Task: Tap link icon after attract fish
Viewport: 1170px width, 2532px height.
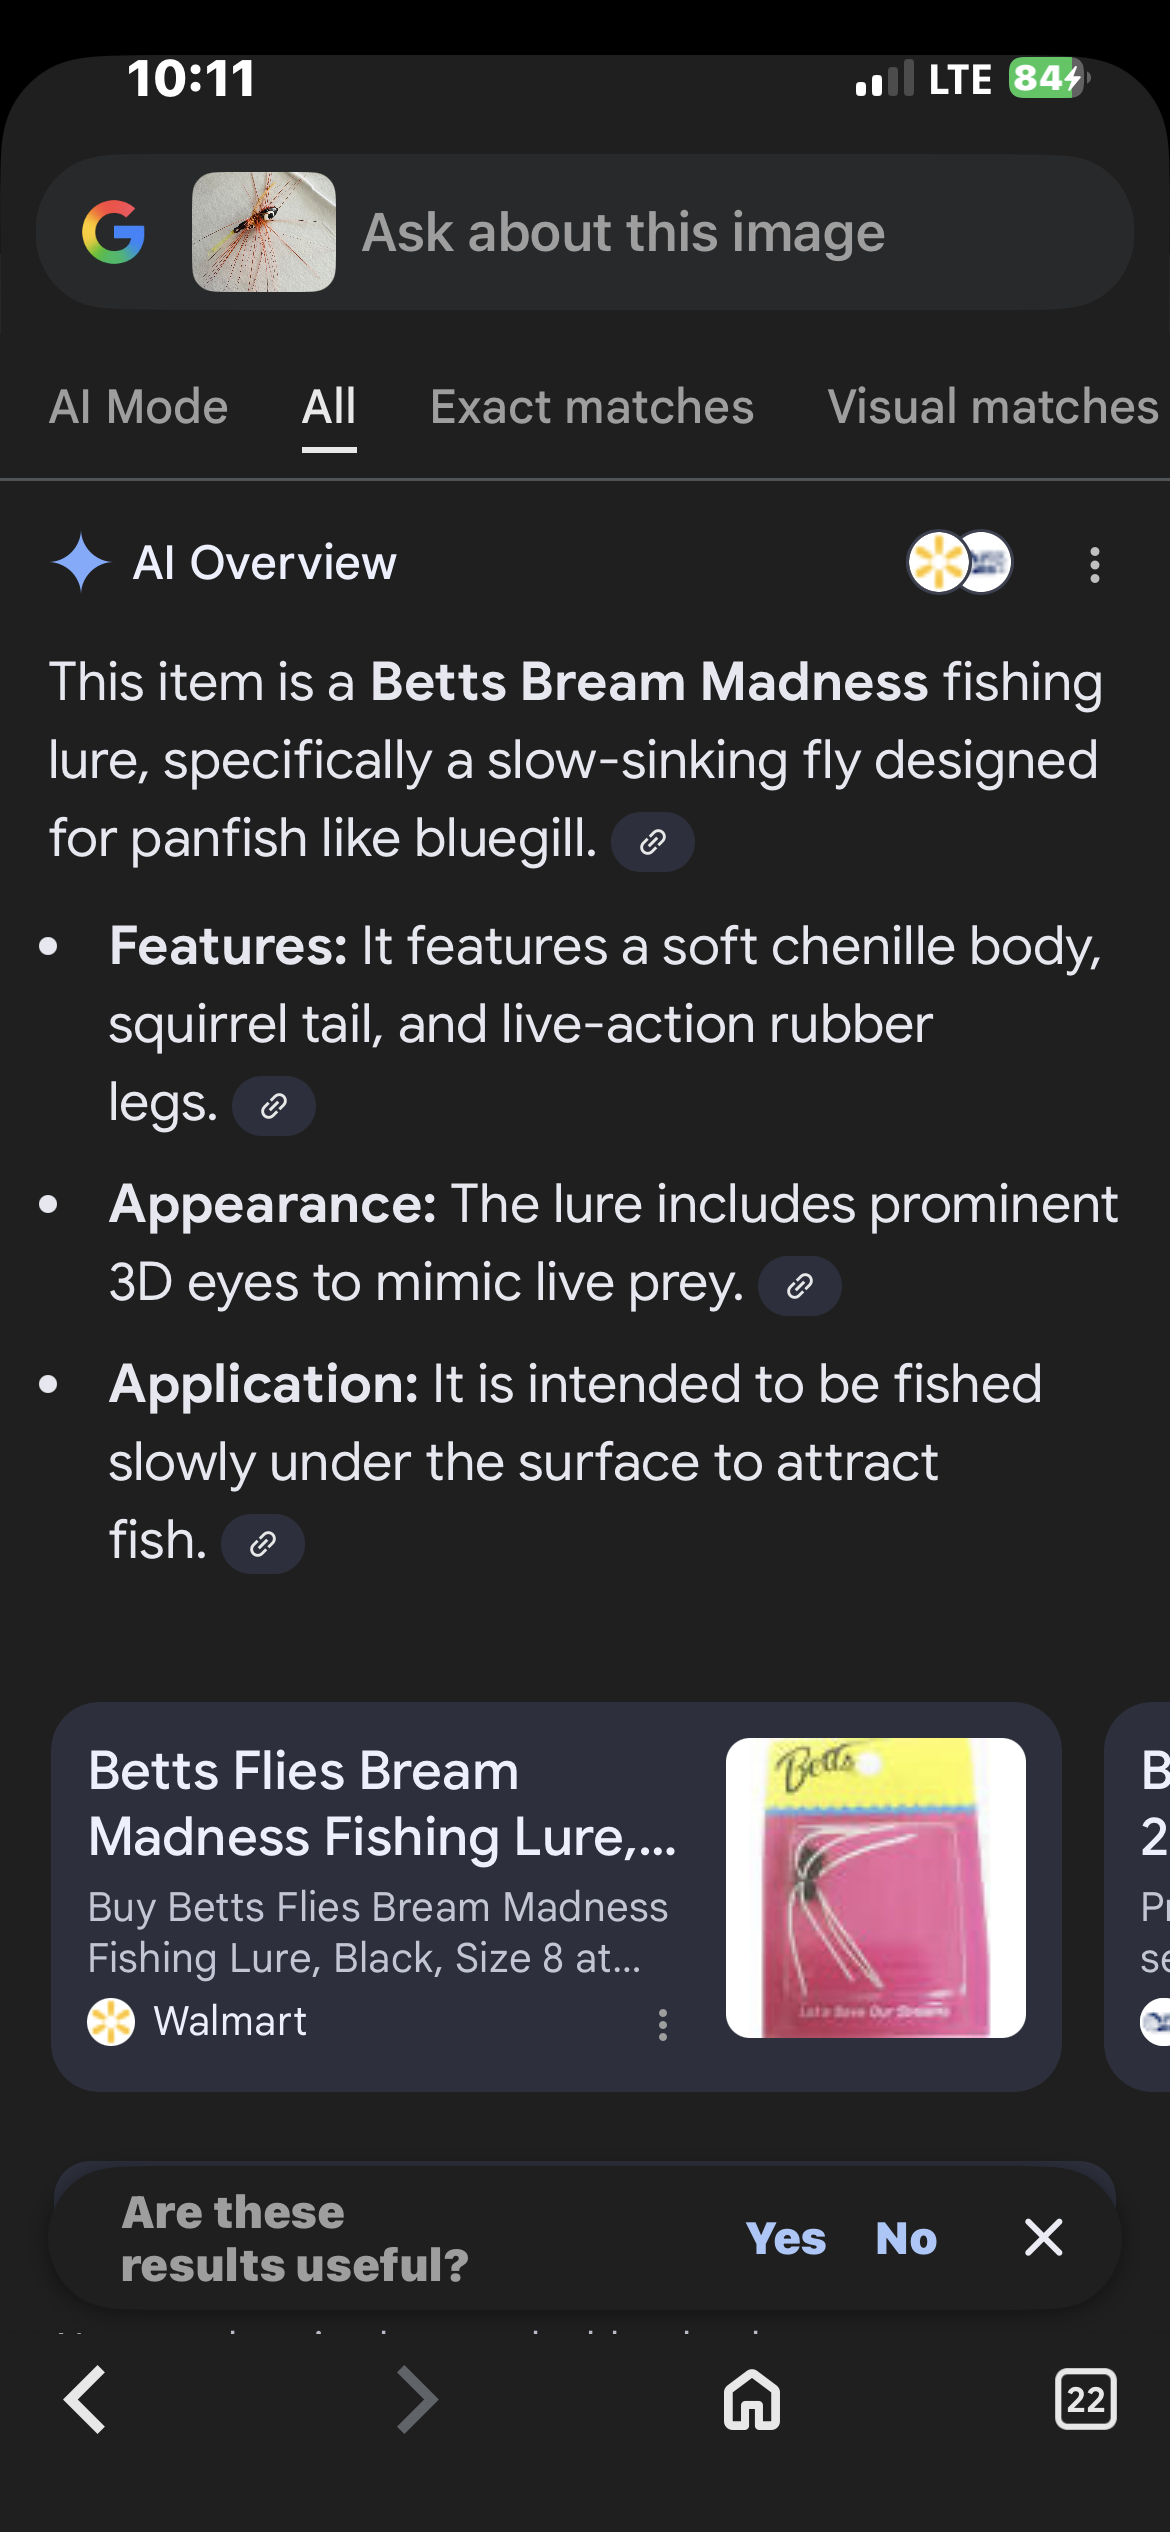Action: tap(263, 1544)
